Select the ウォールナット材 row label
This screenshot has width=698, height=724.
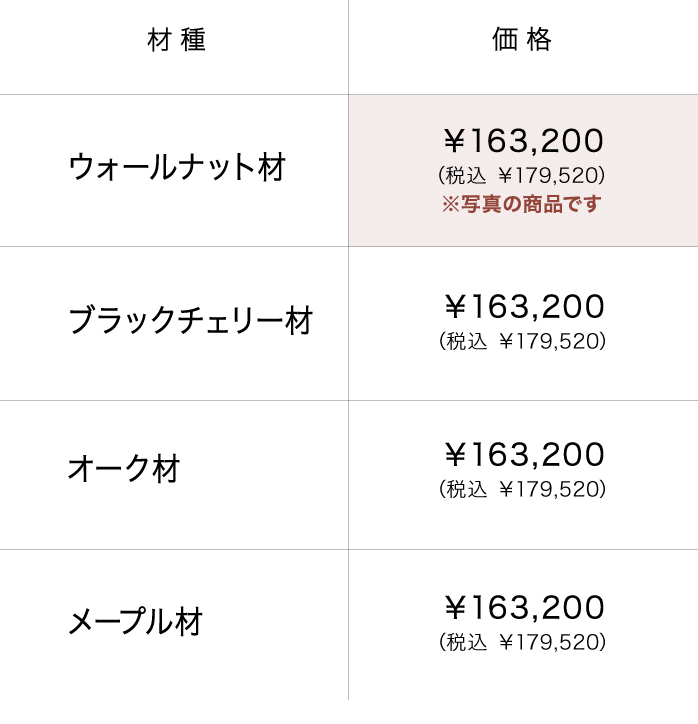177,167
